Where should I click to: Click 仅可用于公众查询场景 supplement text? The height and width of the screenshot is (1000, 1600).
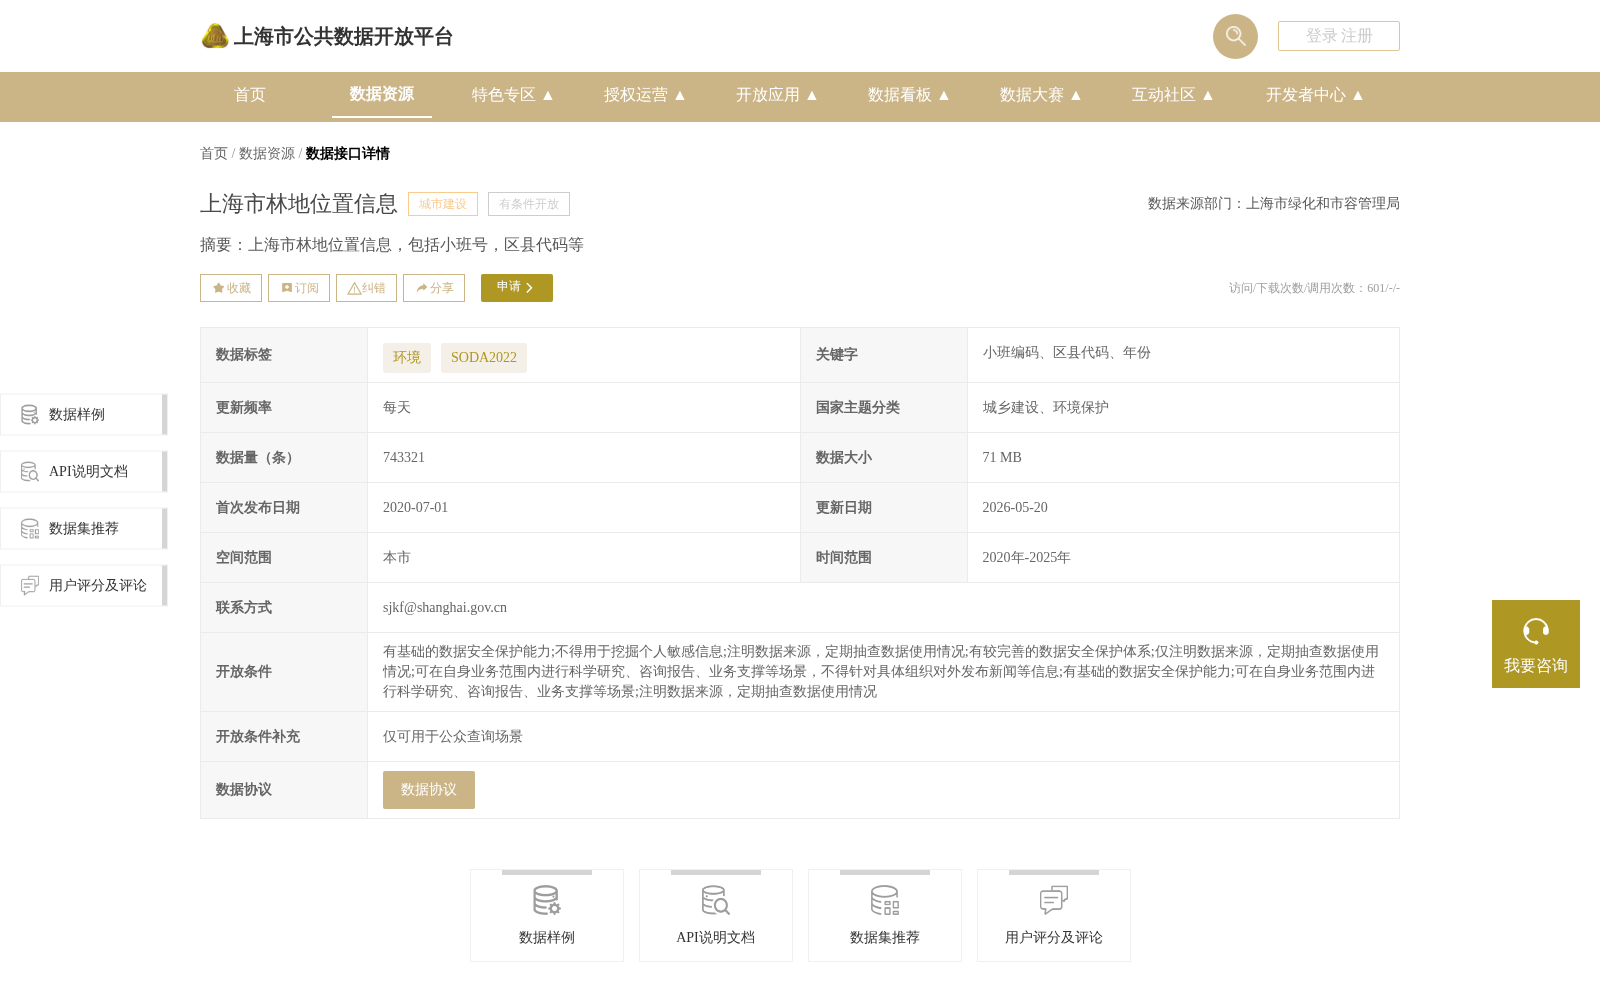[453, 737]
